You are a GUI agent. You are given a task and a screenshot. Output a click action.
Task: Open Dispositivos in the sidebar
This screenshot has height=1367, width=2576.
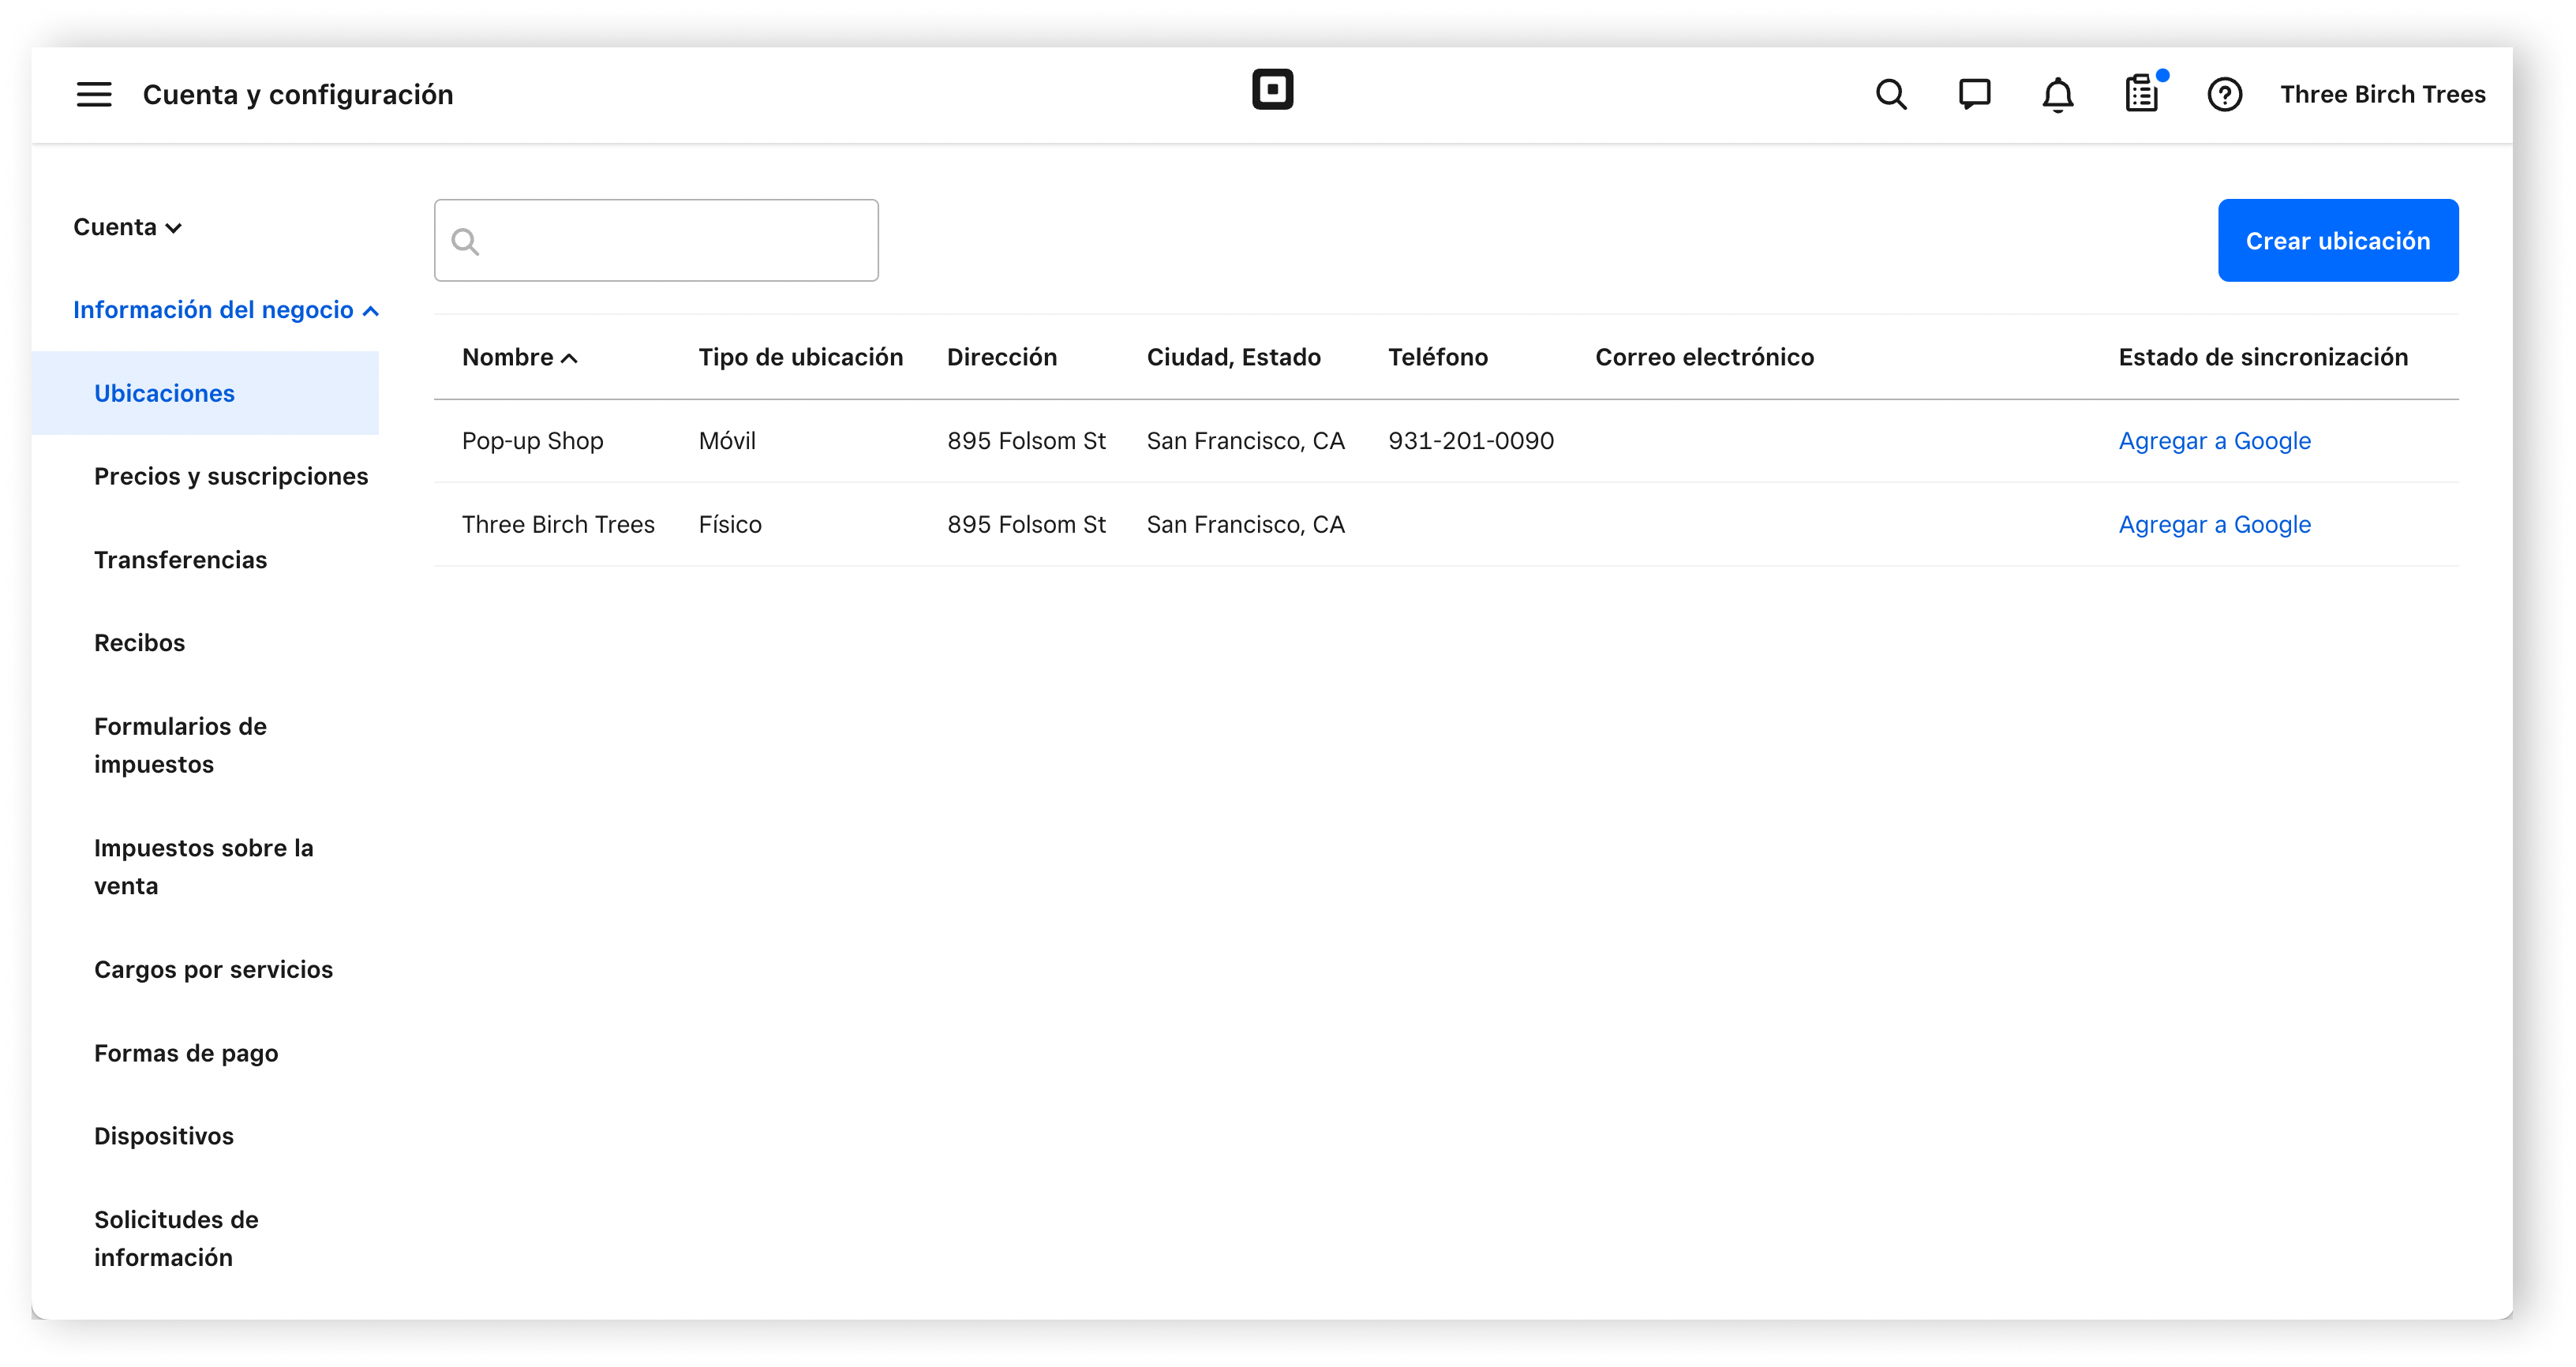click(164, 1136)
